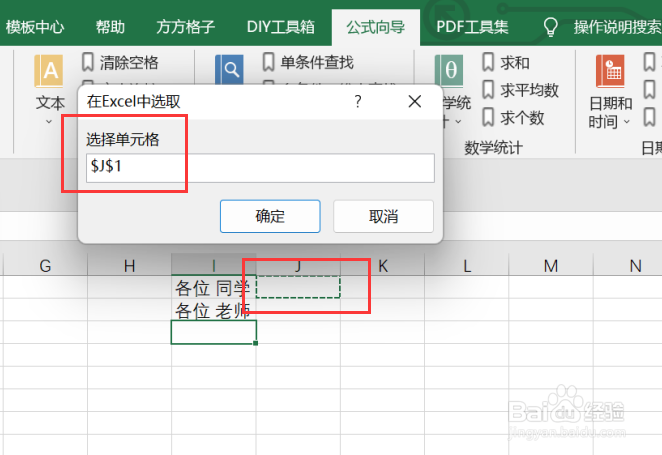Open the 模板中心 ribbon tab
The height and width of the screenshot is (455, 662).
(x=35, y=27)
